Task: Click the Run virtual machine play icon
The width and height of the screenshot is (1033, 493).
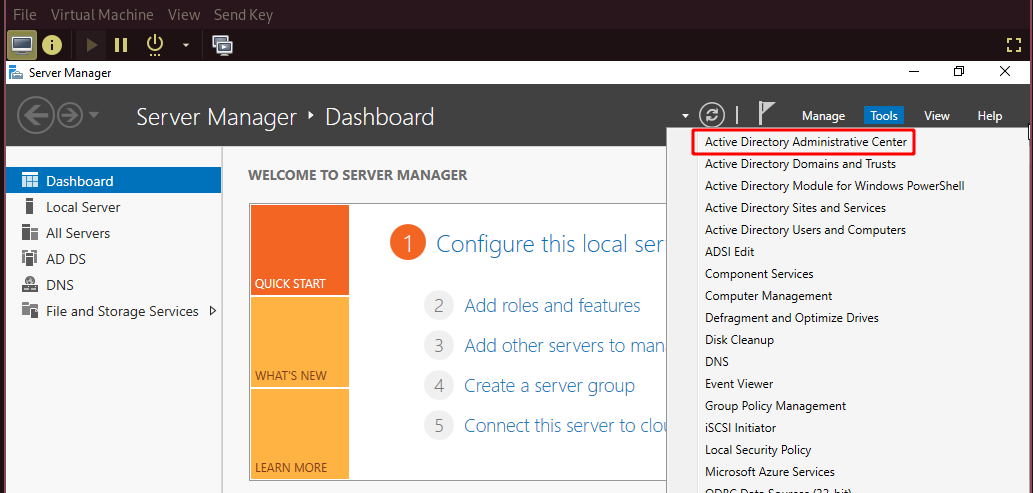Action: [92, 45]
